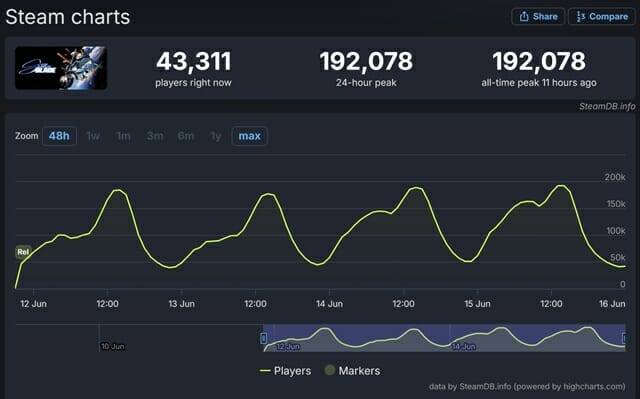Click the SteamDB.info watermark link
The height and width of the screenshot is (399, 640).
click(x=607, y=106)
